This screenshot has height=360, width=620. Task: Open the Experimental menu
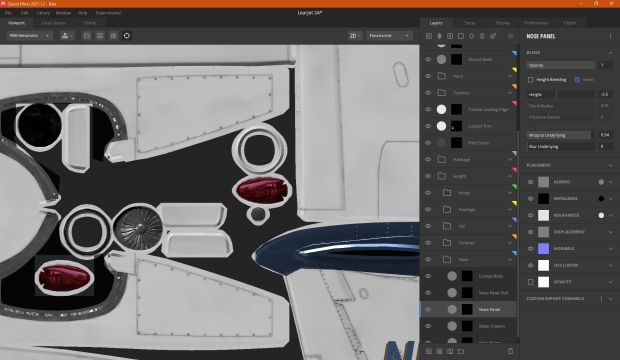(x=108, y=13)
